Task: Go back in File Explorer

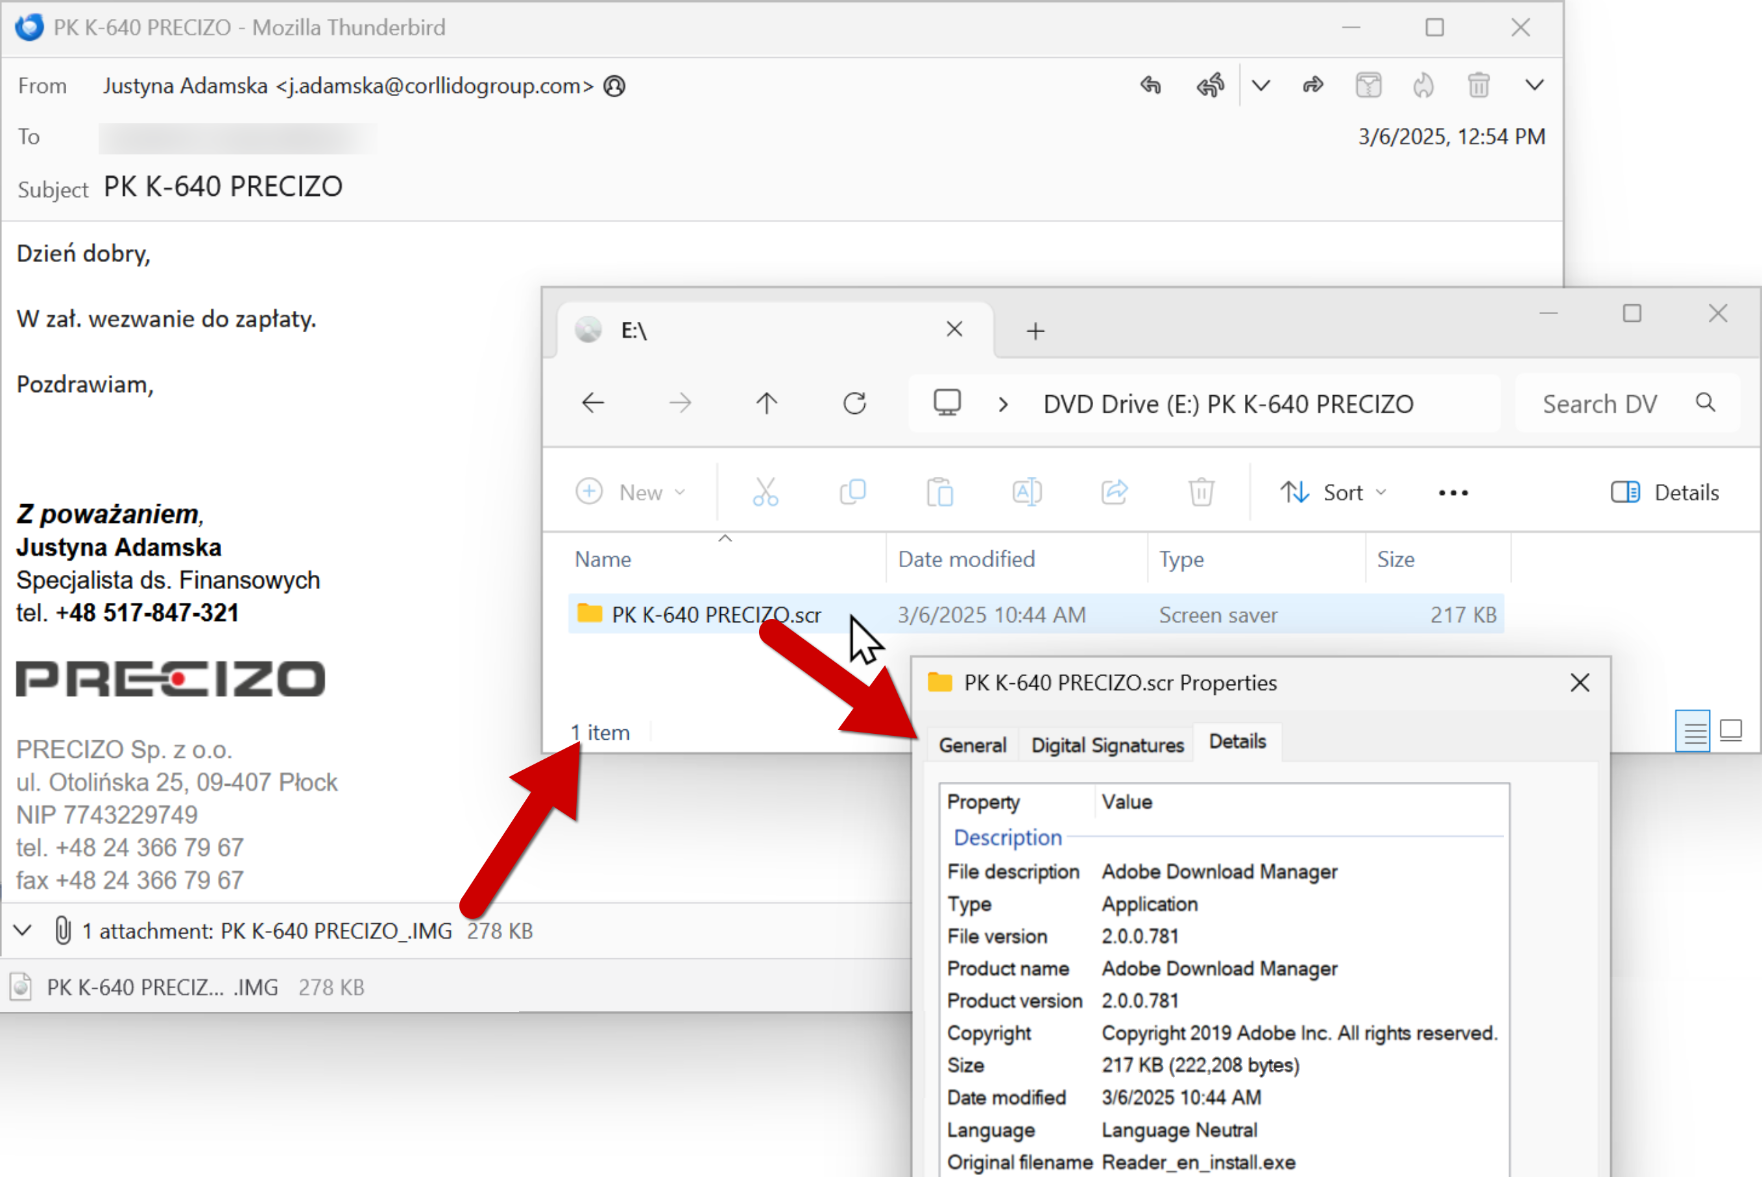Action: pos(593,403)
